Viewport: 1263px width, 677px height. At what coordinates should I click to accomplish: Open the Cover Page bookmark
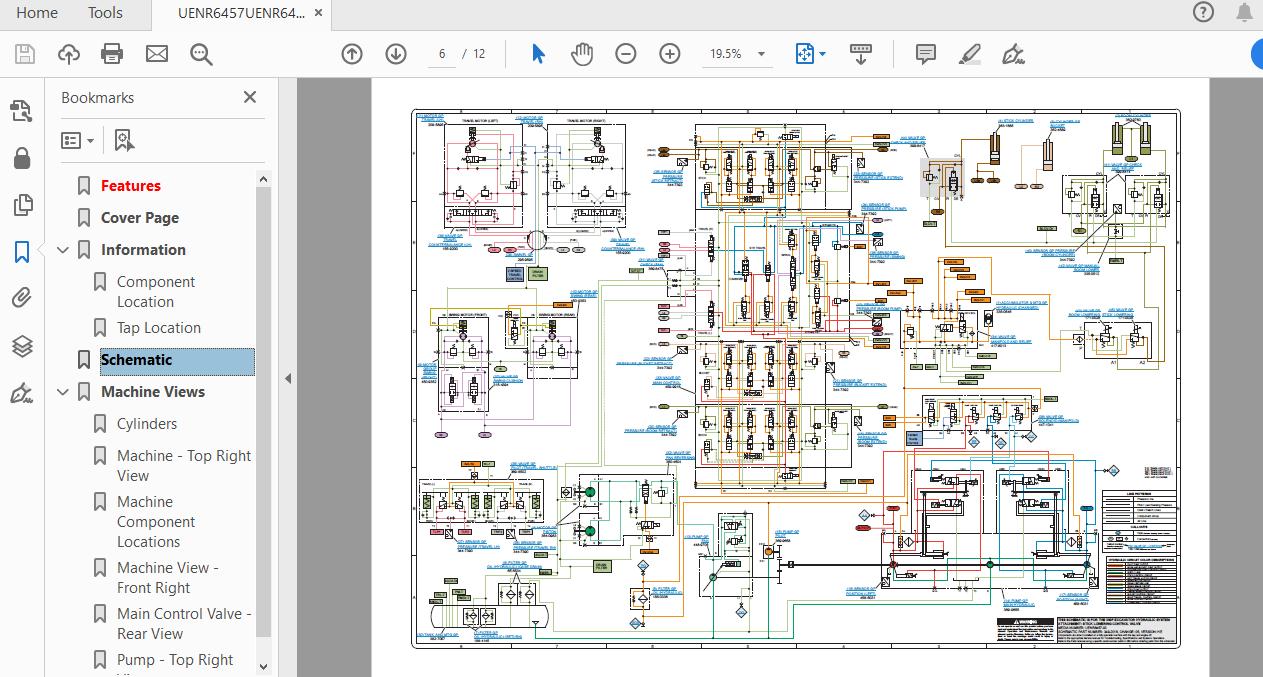[x=139, y=218]
